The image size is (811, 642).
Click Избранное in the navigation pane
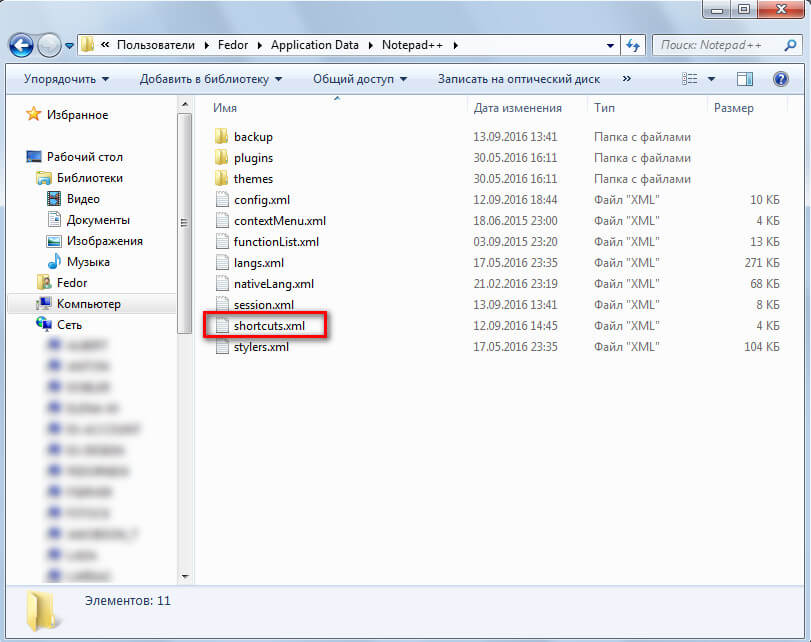78,115
